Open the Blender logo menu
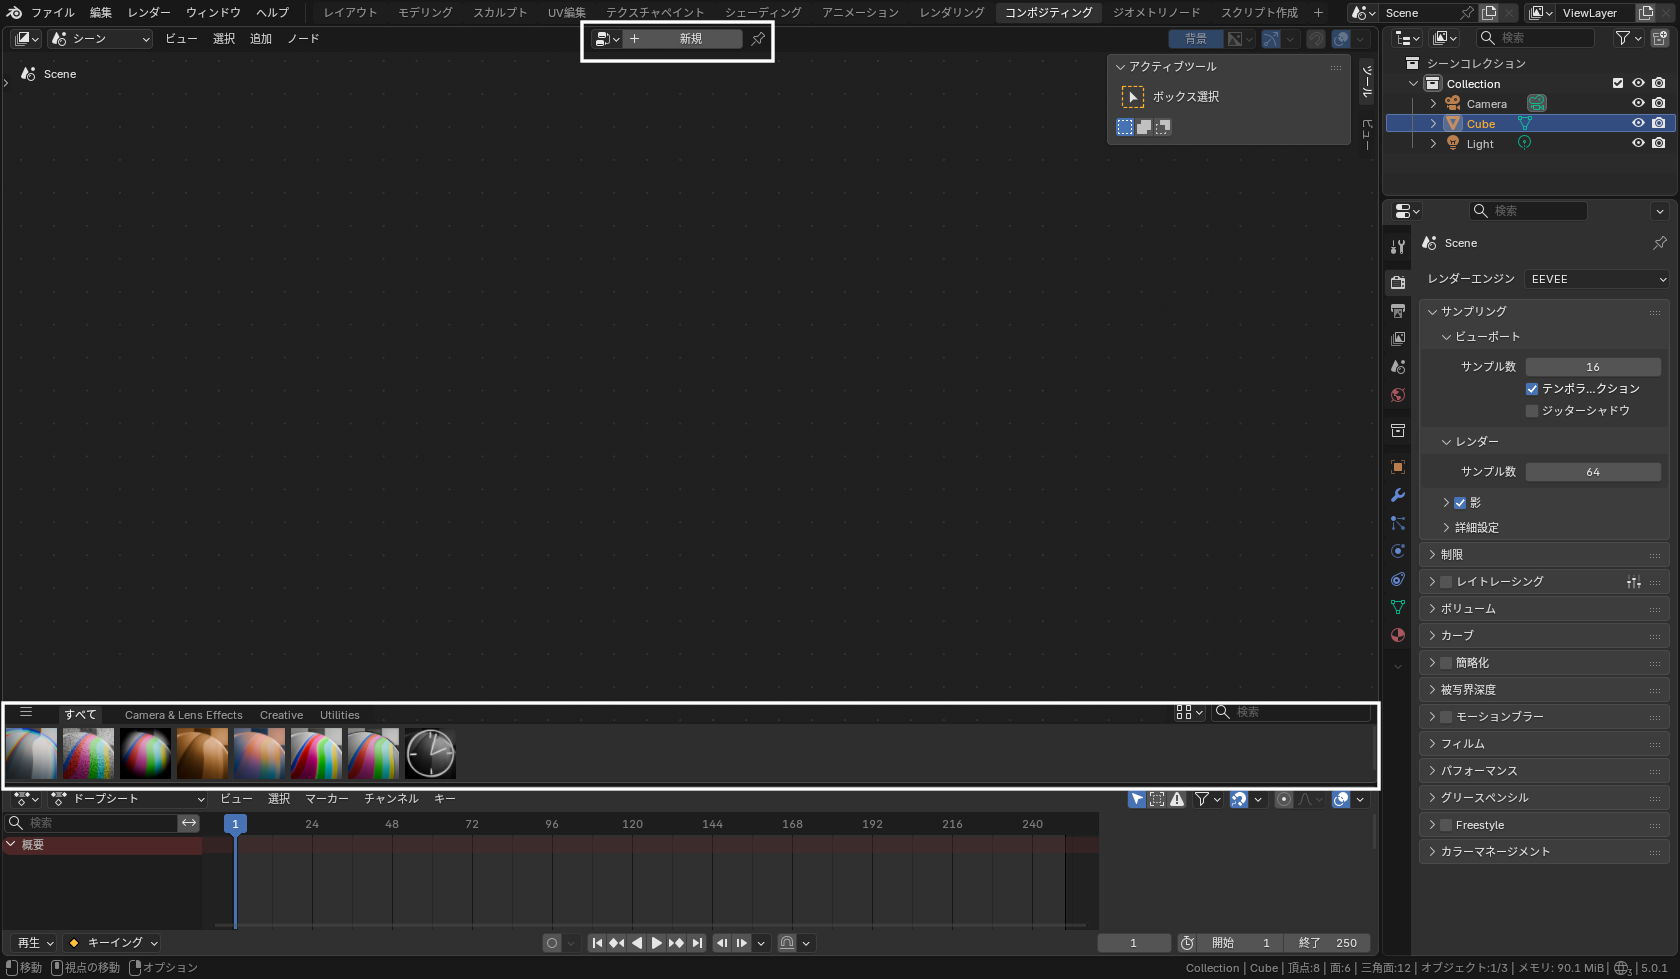The height and width of the screenshot is (979, 1680). click(14, 13)
